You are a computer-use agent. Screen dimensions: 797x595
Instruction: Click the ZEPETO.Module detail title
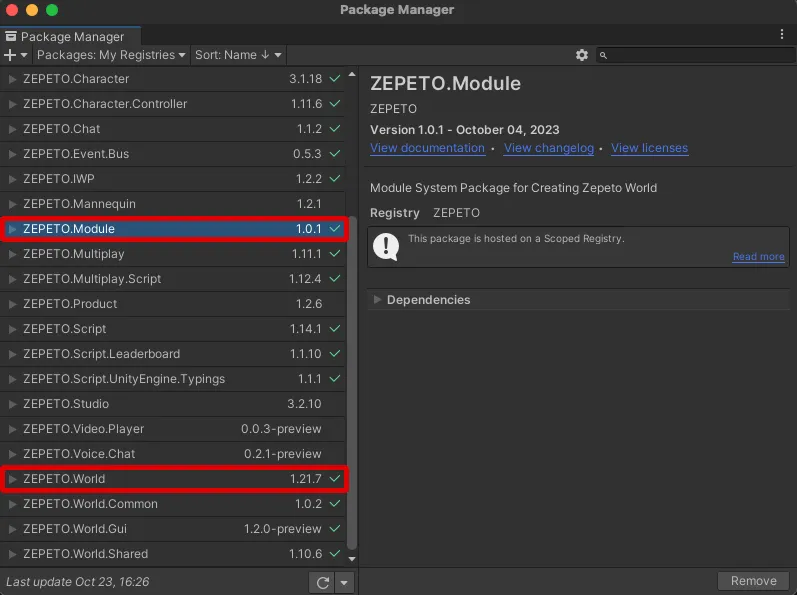point(445,84)
